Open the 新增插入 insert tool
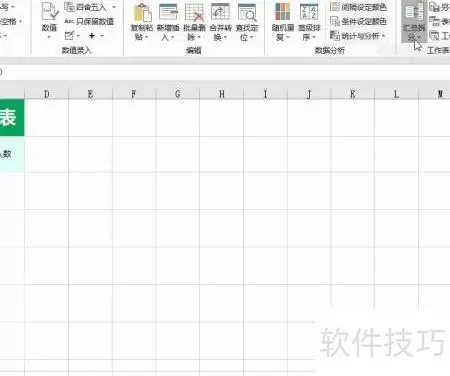Viewport: 450px width, 376px height. pos(168,22)
